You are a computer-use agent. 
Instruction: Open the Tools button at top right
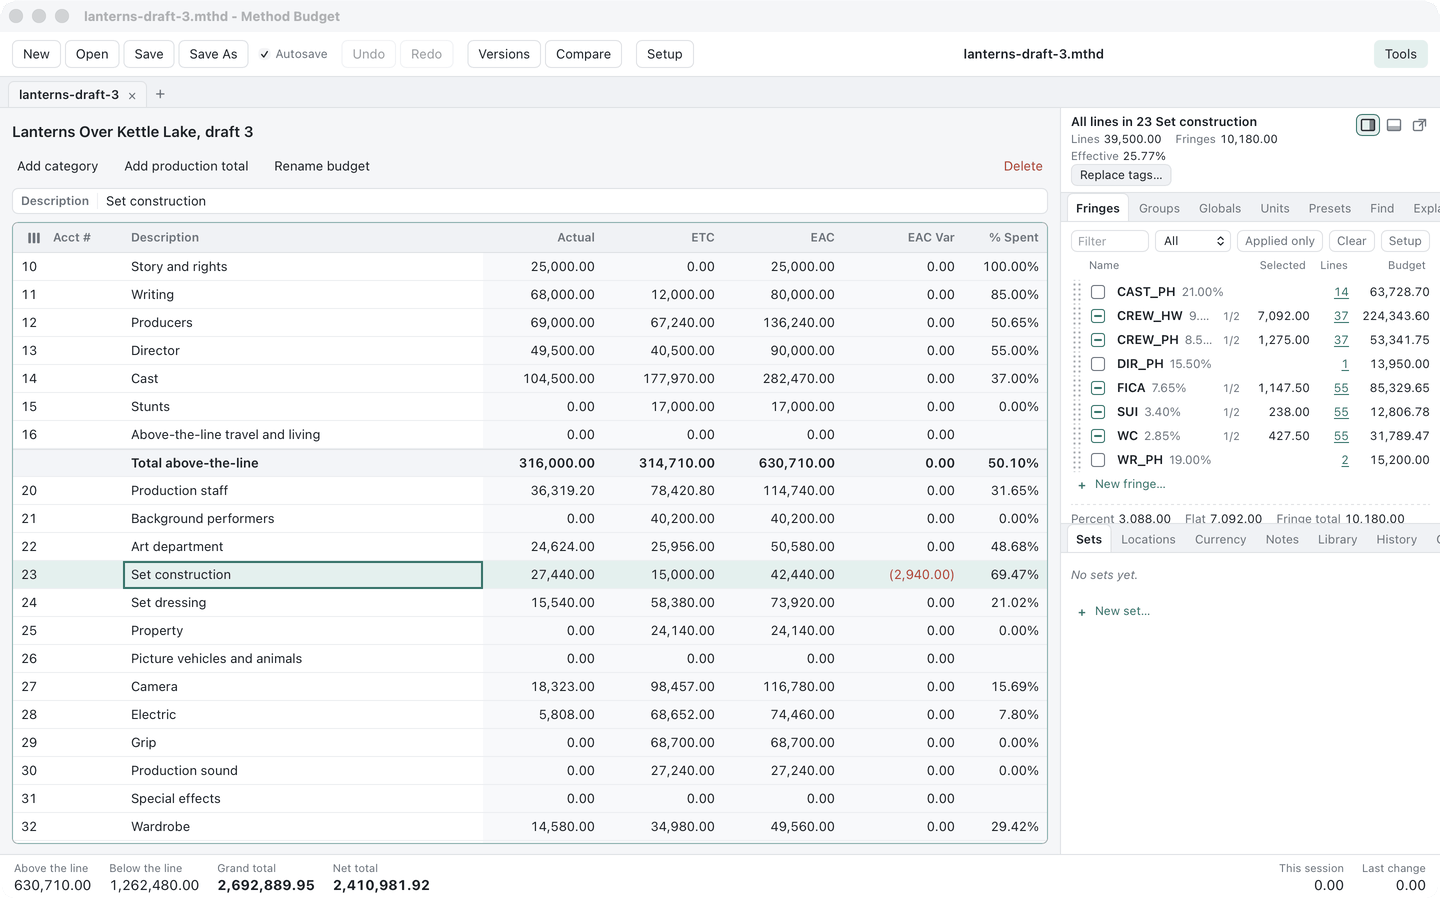tap(1400, 54)
